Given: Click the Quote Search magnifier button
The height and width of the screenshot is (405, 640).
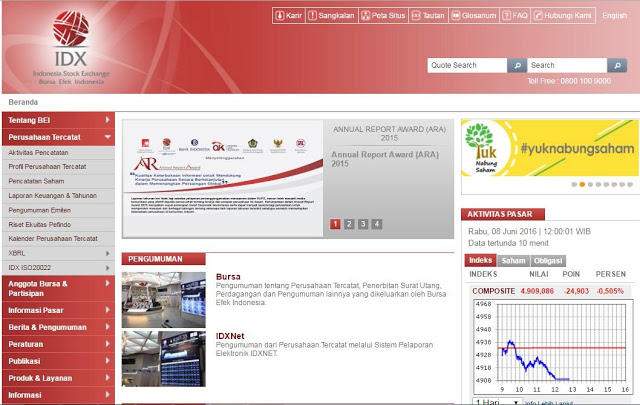Looking at the screenshot, I should tap(517, 65).
